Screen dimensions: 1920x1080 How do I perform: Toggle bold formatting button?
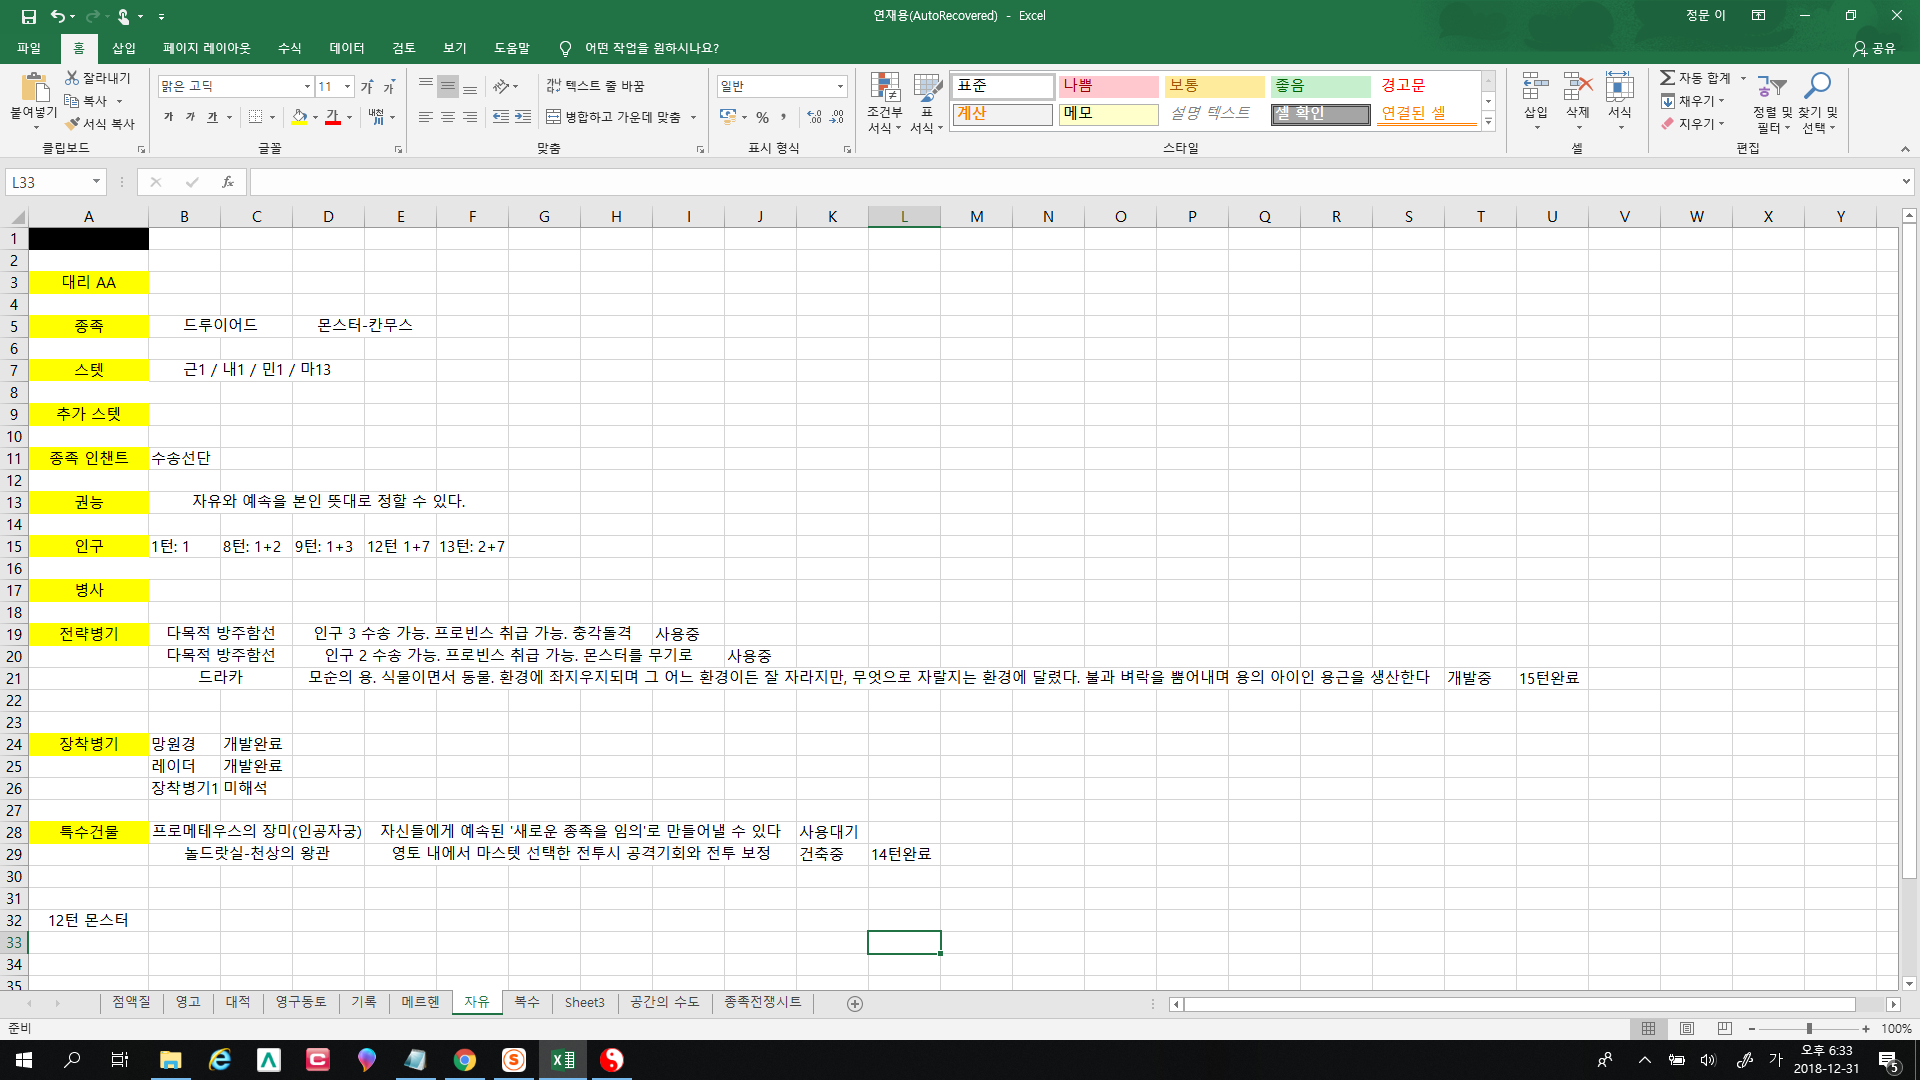(168, 117)
